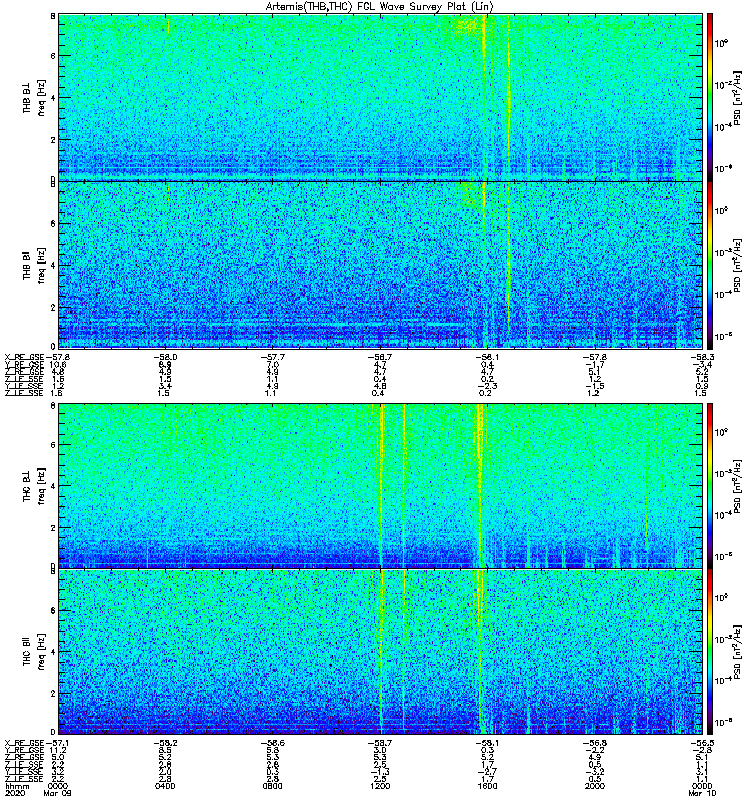Click the '0400' time tick label
This screenshot has width=750, height=800.
point(165,786)
